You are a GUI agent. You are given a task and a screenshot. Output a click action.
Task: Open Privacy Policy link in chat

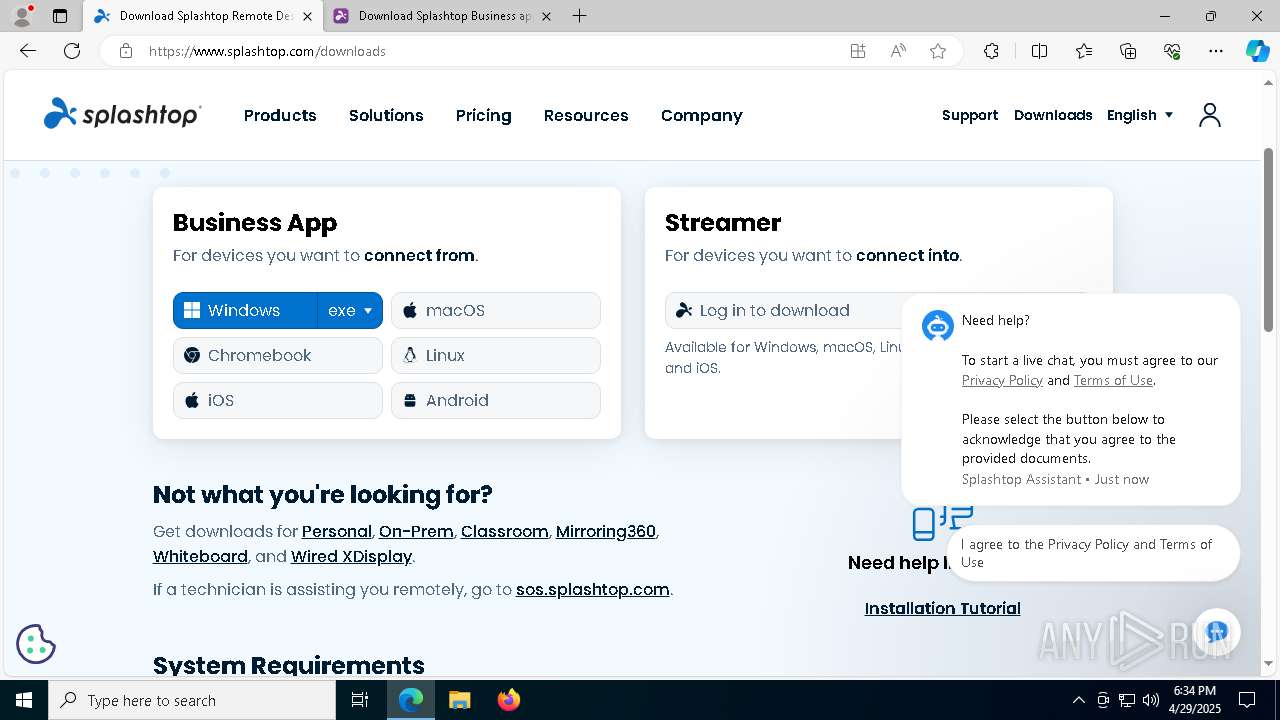(x=1002, y=380)
